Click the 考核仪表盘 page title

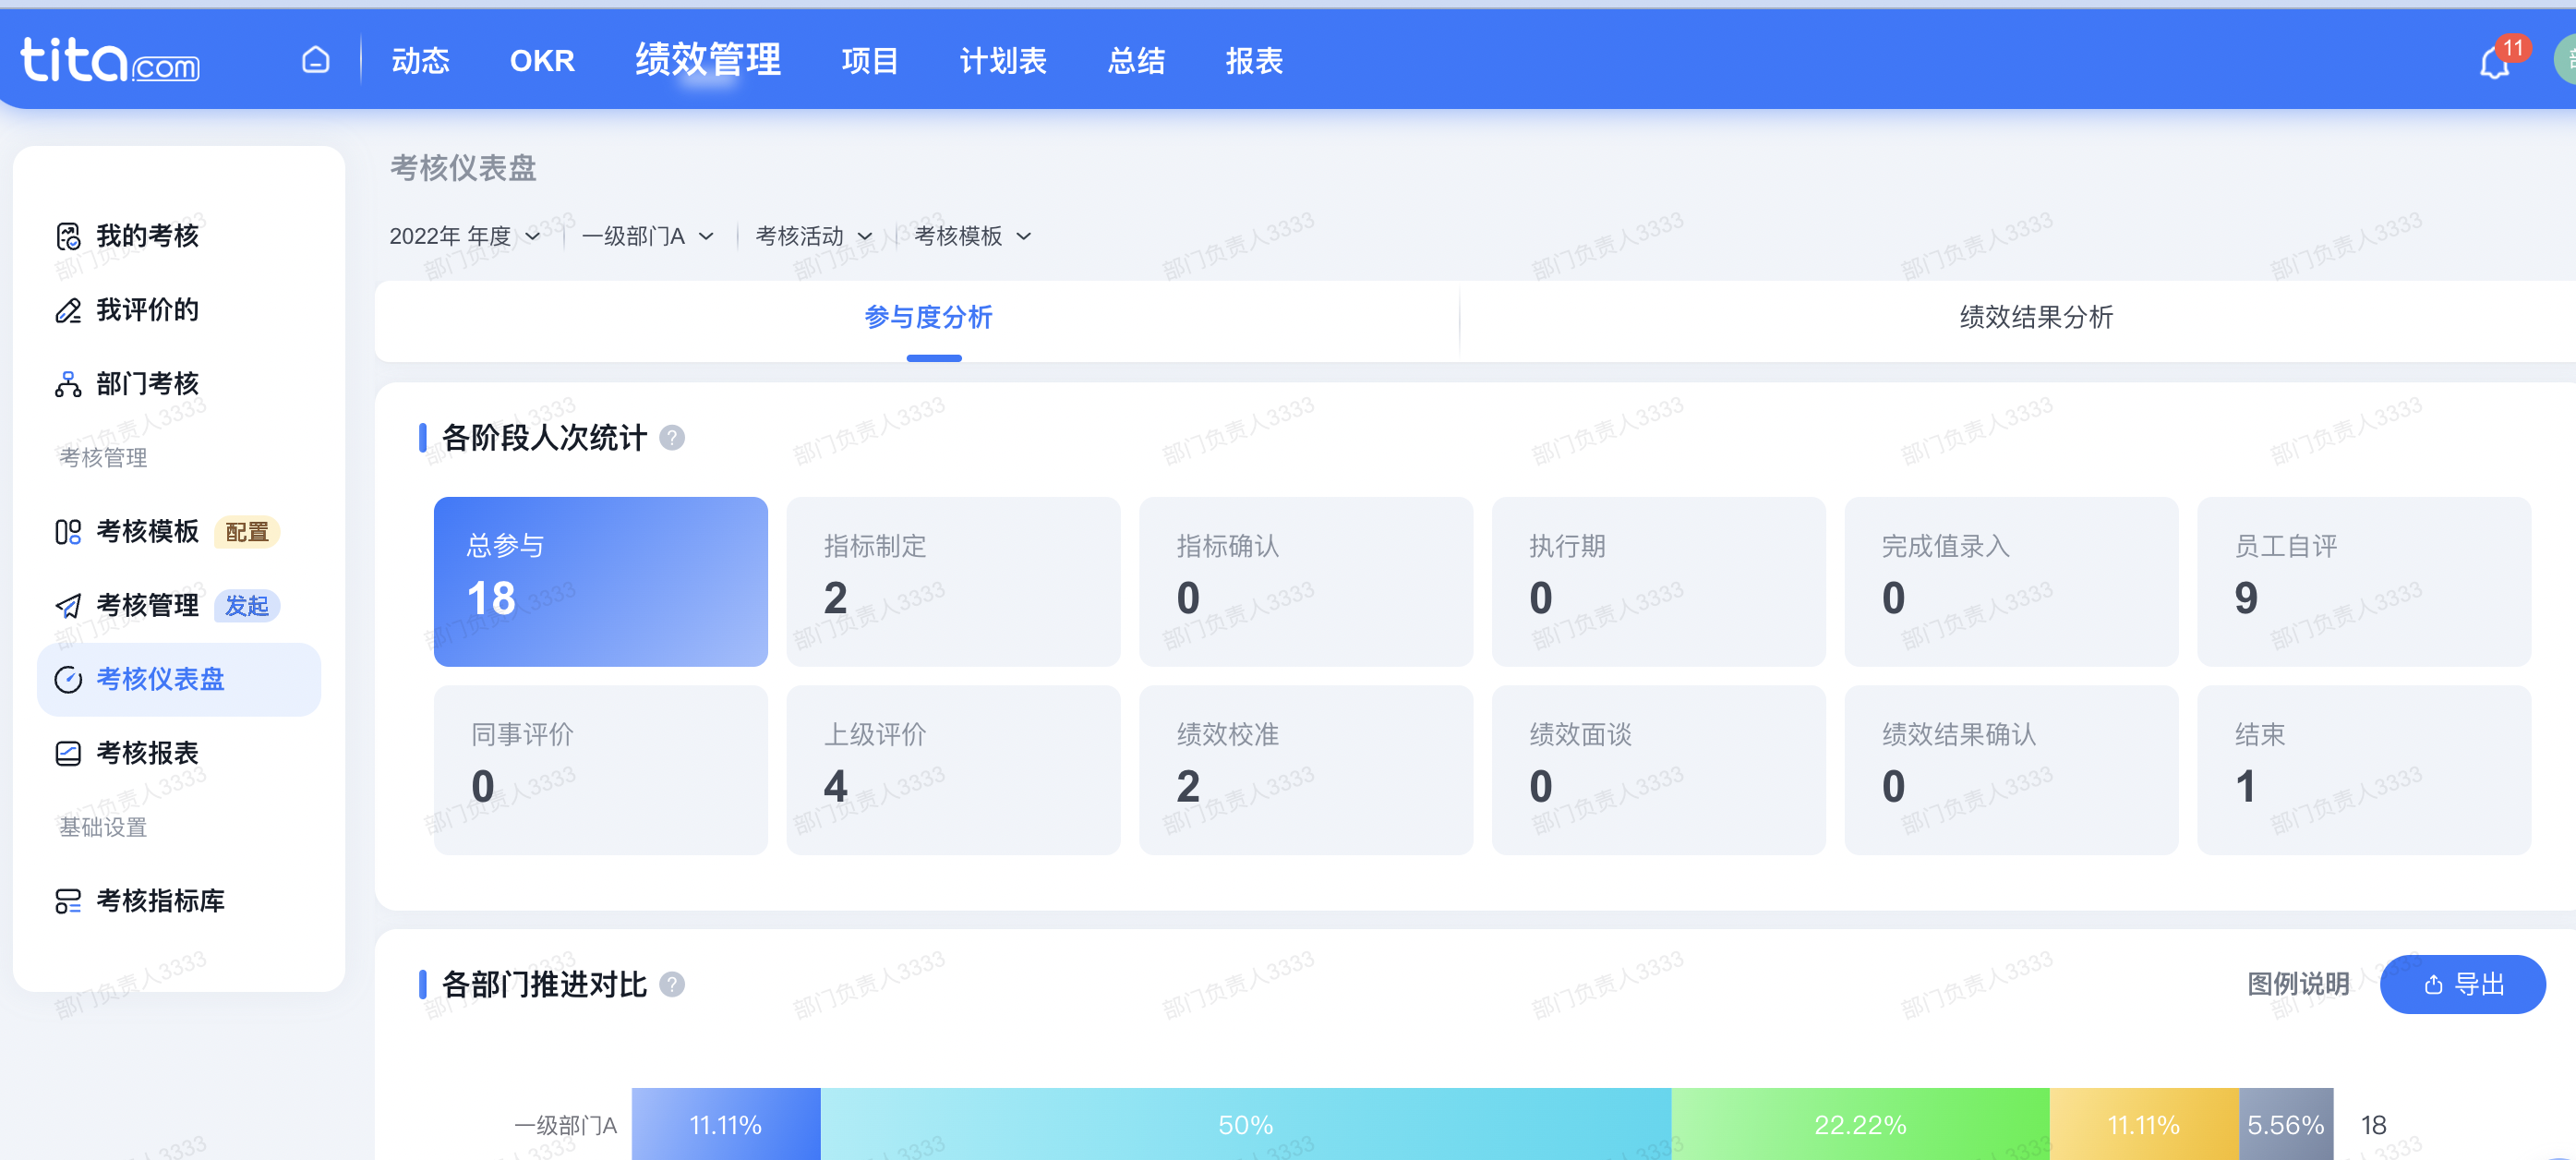click(463, 168)
